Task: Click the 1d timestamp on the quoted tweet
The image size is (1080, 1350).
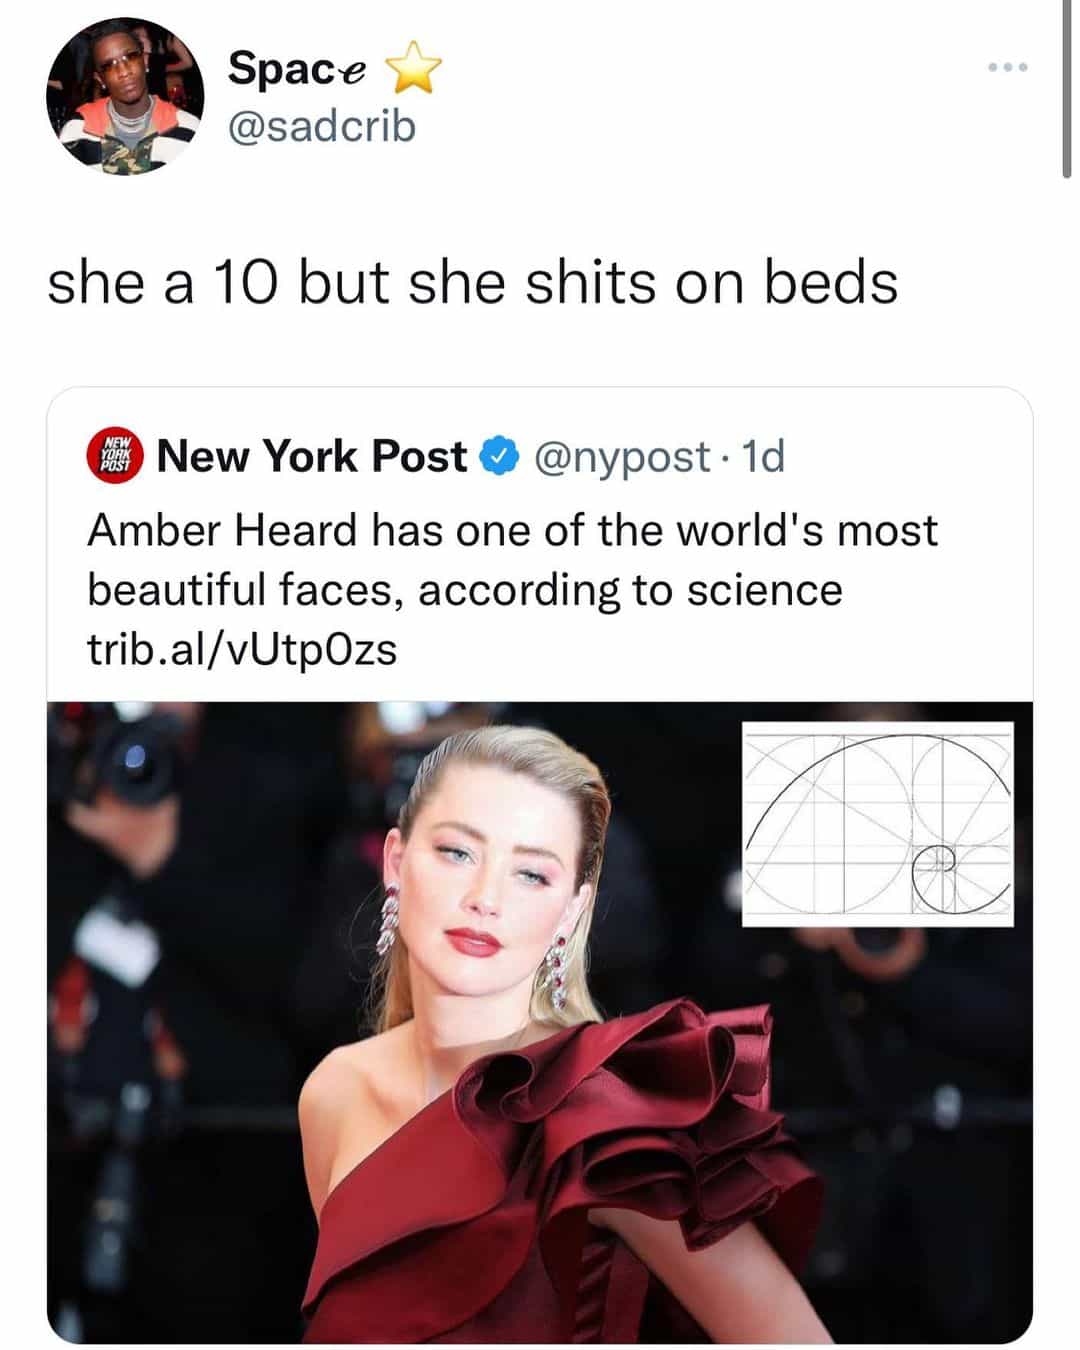Action: [765, 457]
